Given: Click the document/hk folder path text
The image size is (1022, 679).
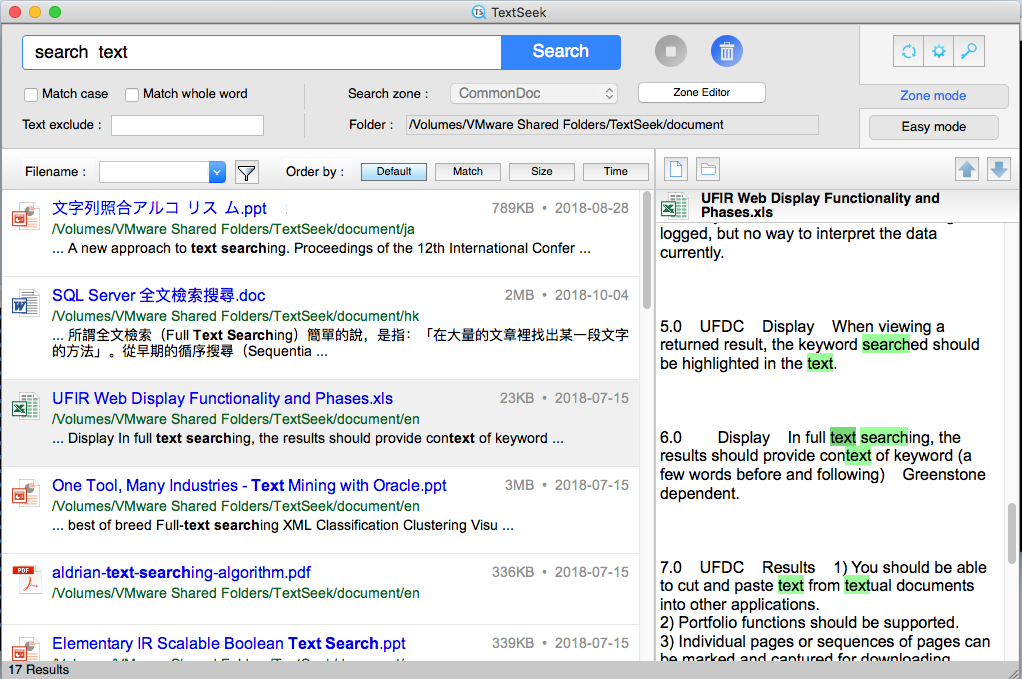Looking at the screenshot, I should [x=235, y=316].
